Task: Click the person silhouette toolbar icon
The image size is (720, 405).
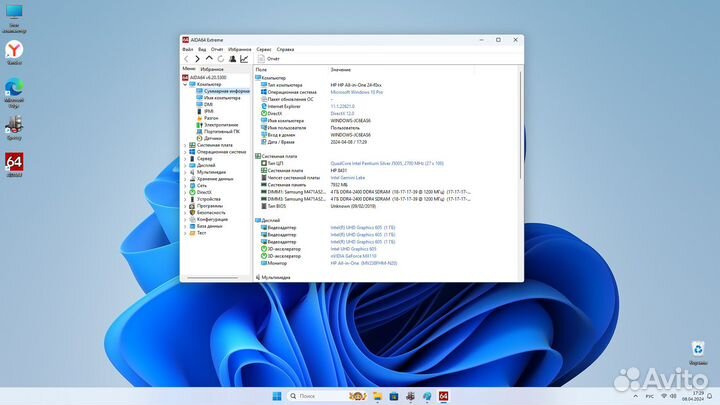Action: (232, 59)
